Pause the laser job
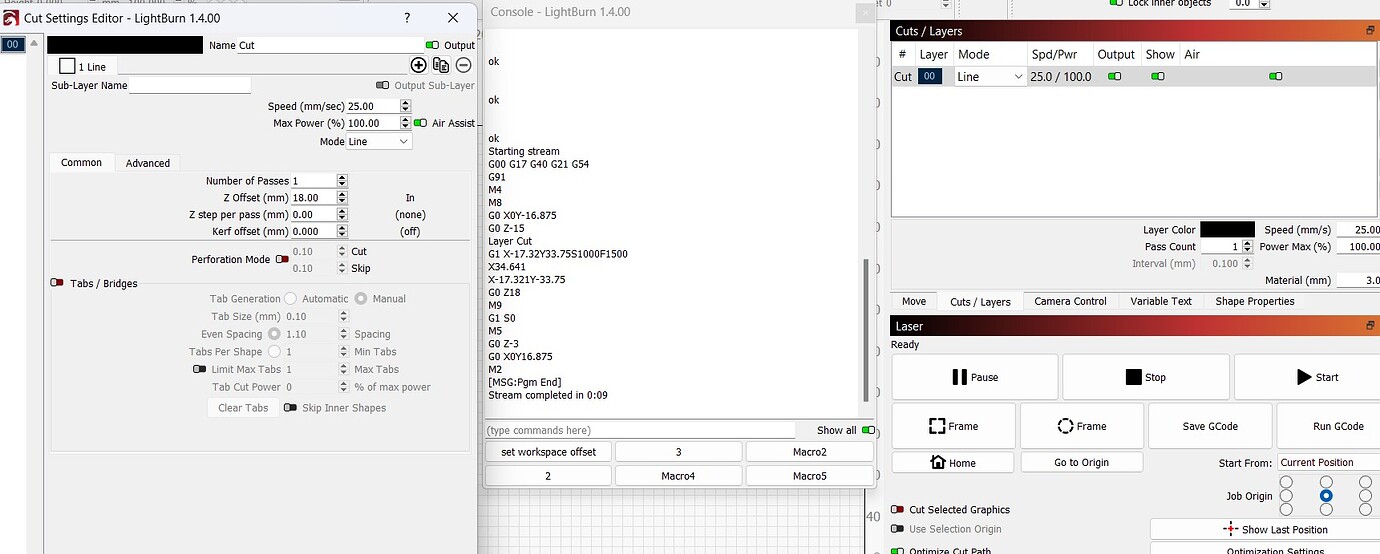The height and width of the screenshot is (554, 1380). pos(974,377)
